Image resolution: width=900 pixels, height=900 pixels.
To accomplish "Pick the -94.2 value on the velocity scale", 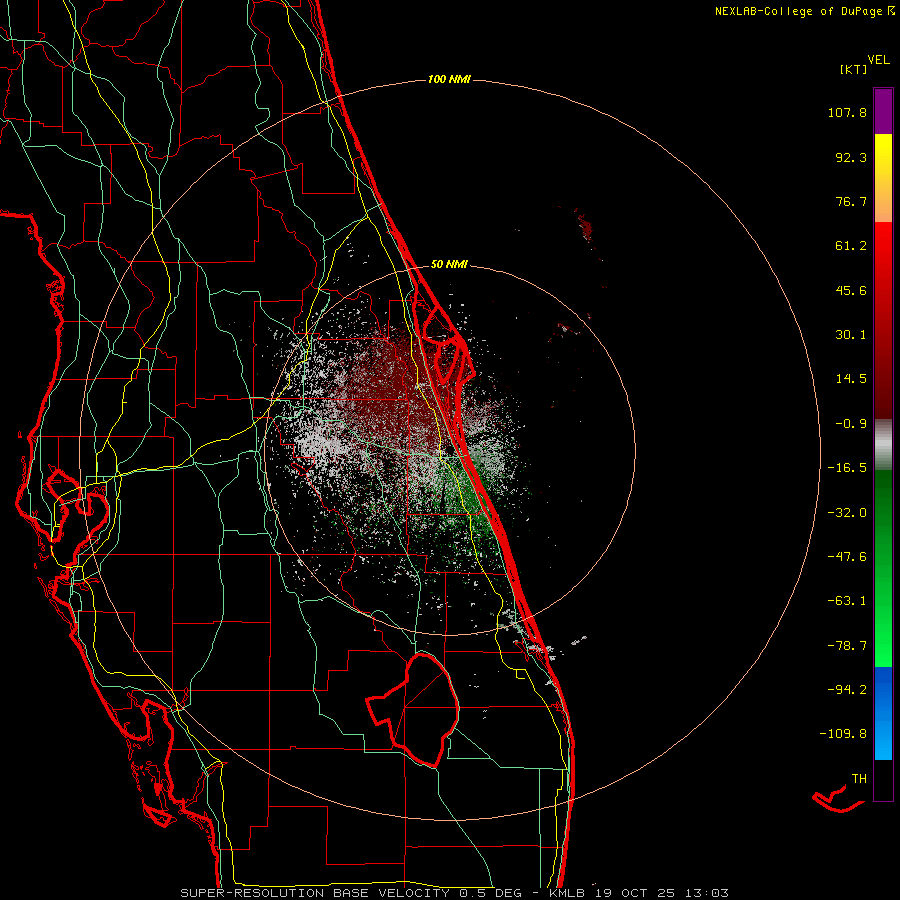I will coord(847,690).
